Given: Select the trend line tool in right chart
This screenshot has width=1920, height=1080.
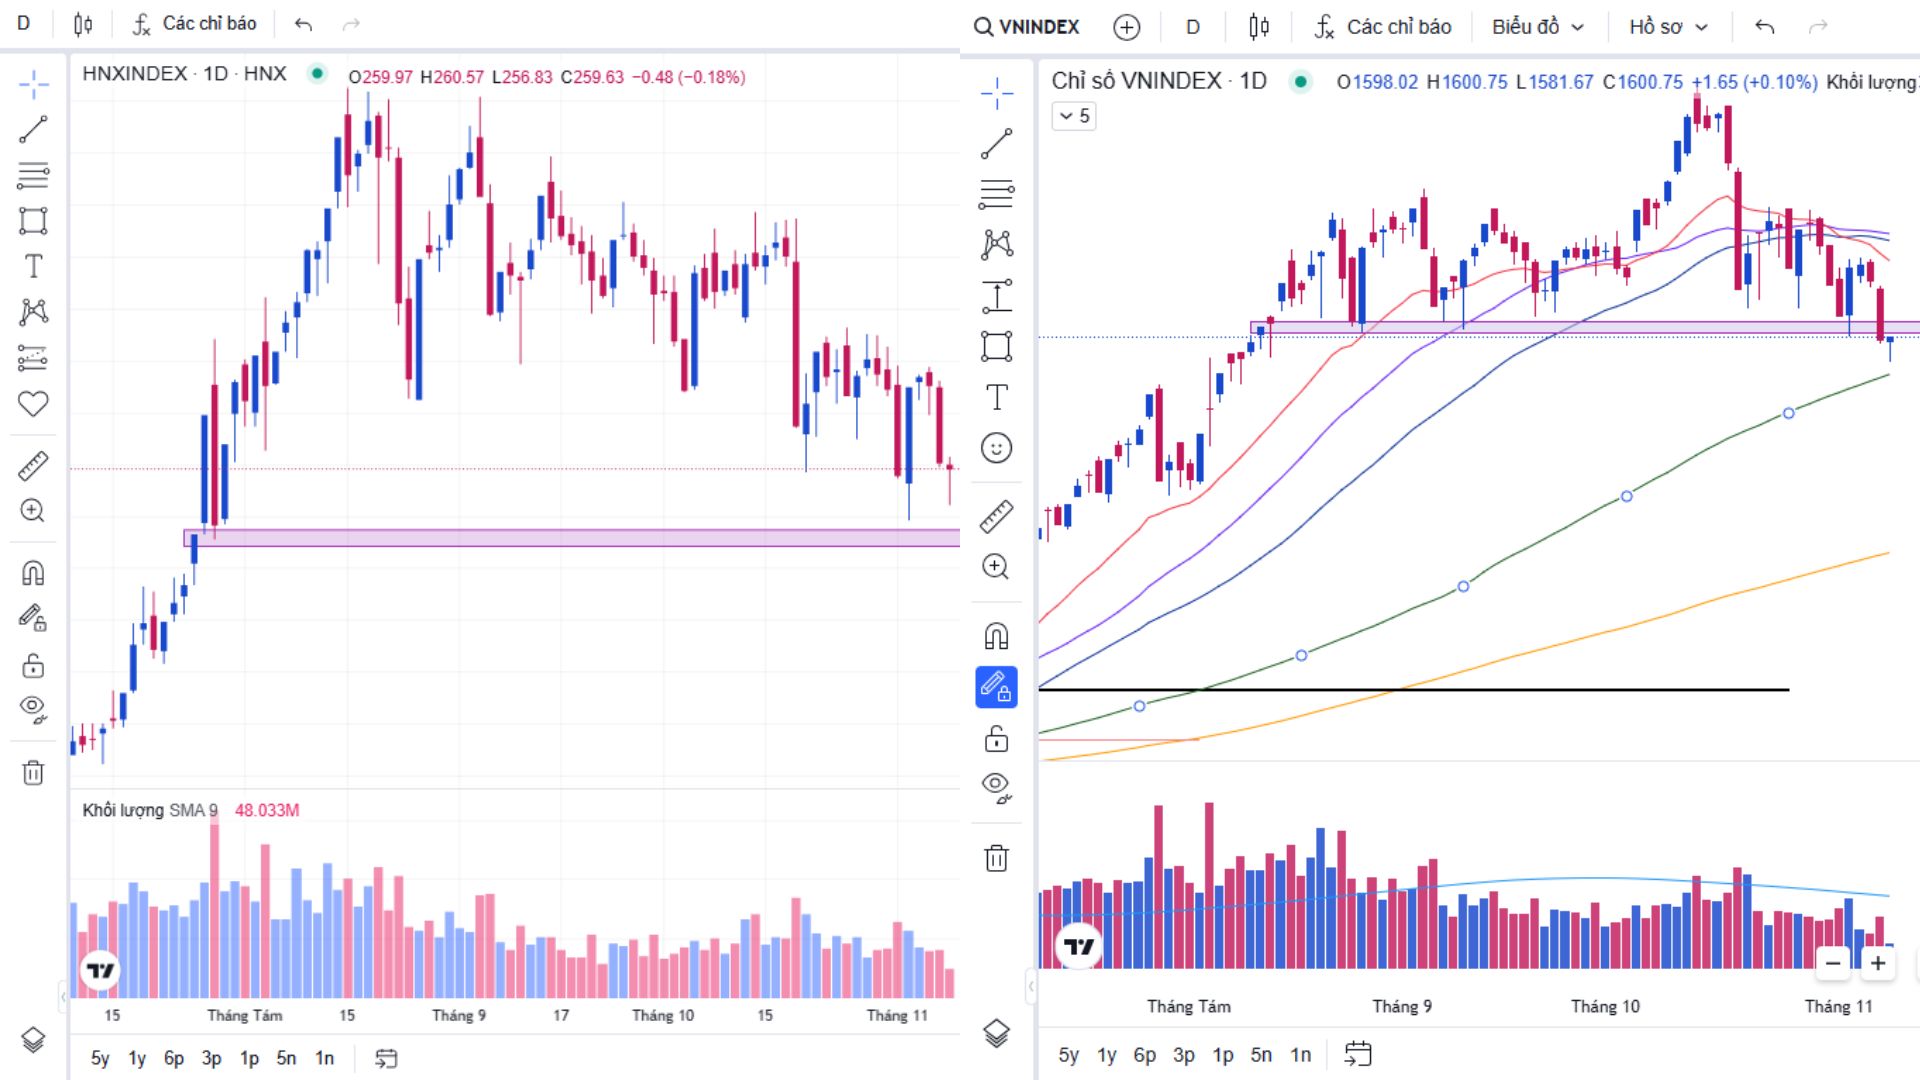Looking at the screenshot, I should coord(996,144).
